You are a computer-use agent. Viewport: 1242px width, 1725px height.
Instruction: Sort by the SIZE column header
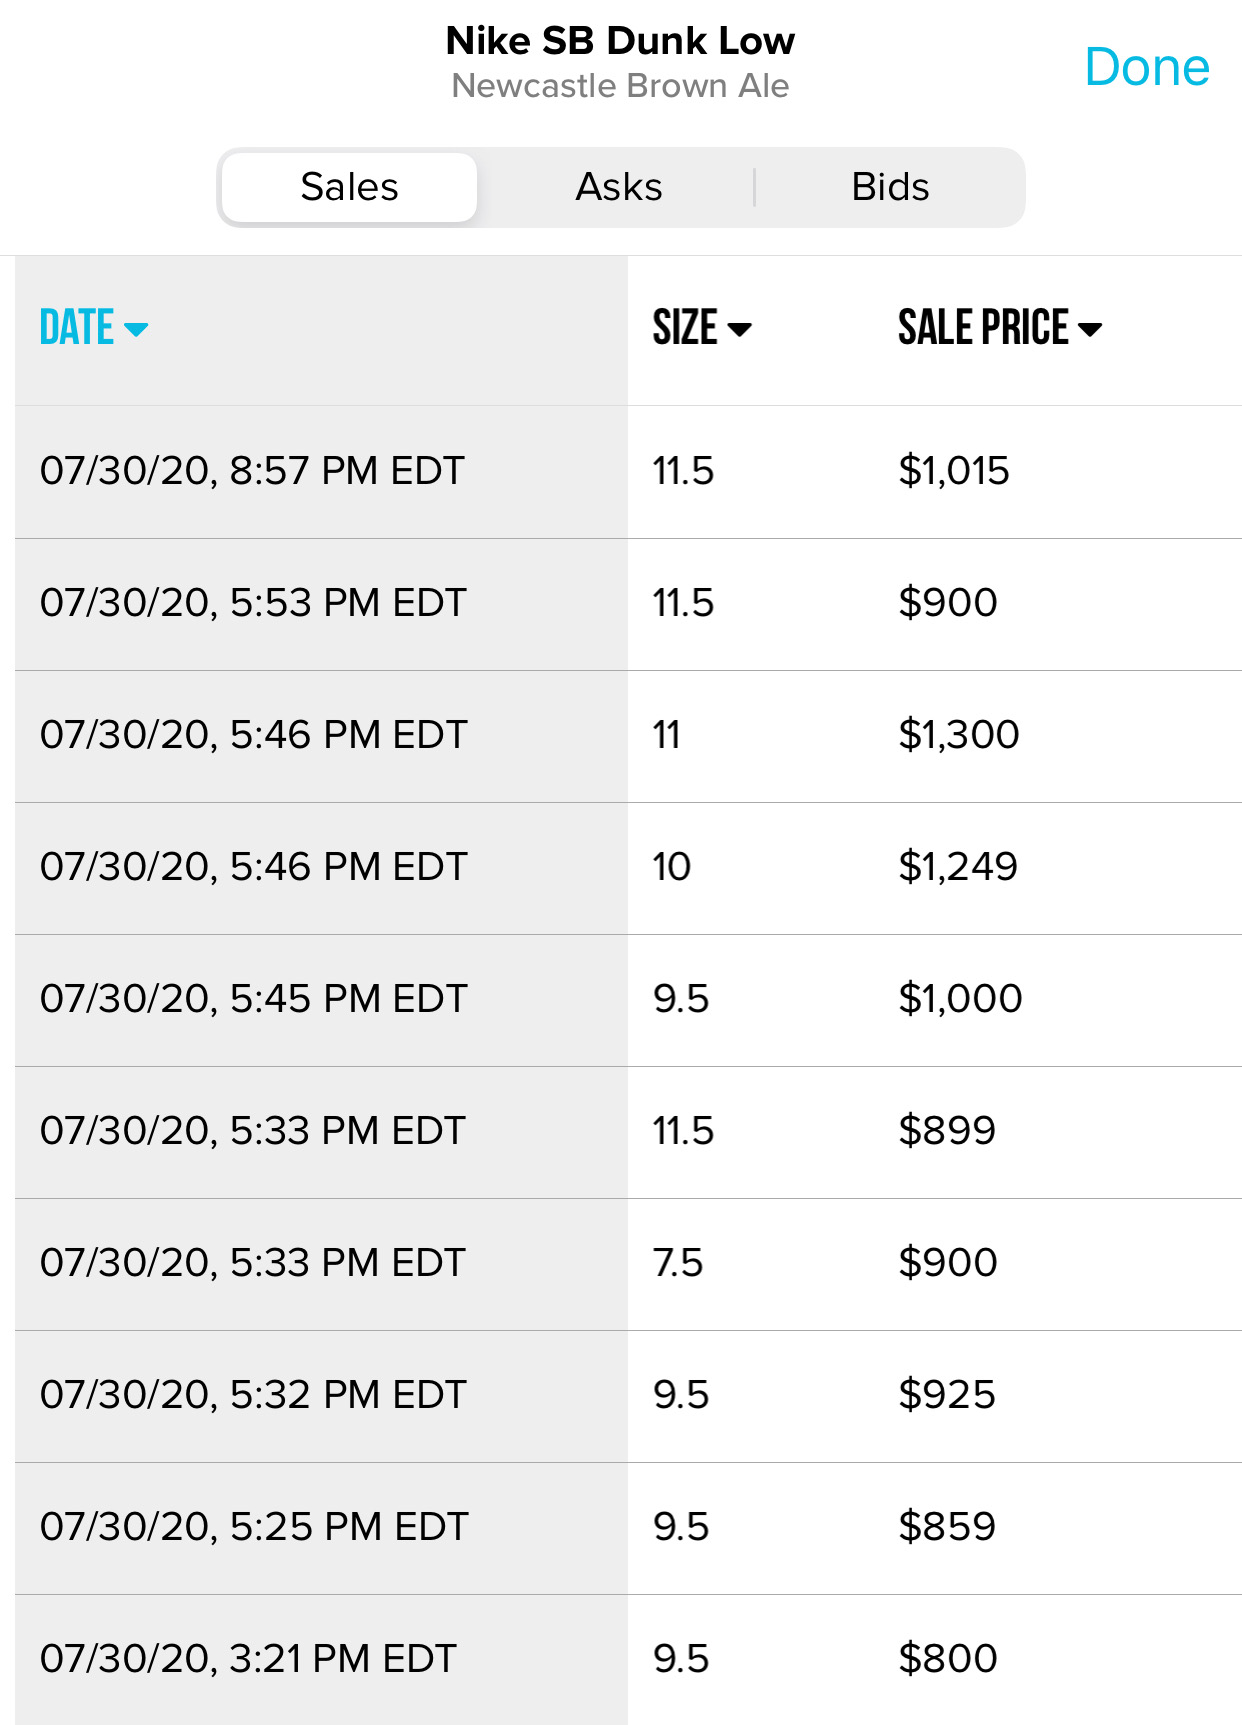coord(702,328)
